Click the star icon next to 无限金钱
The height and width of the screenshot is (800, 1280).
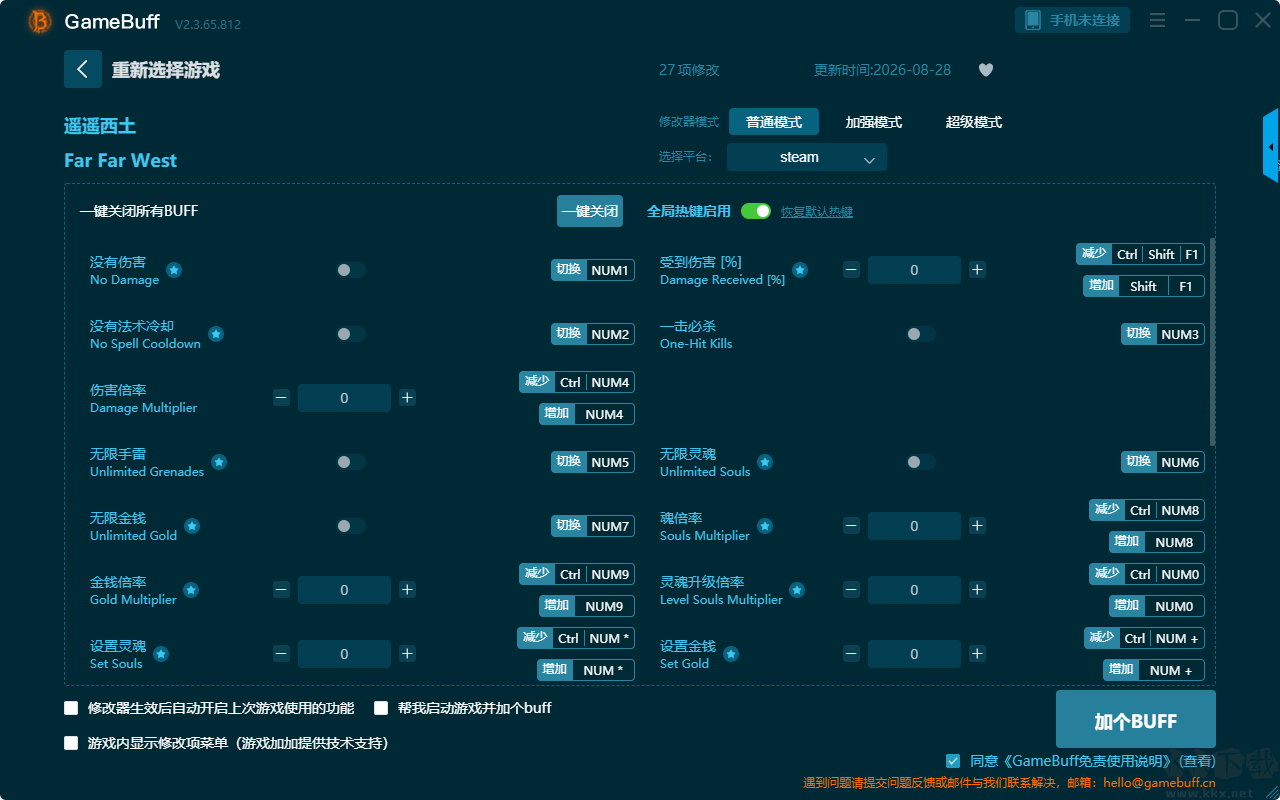pos(192,526)
